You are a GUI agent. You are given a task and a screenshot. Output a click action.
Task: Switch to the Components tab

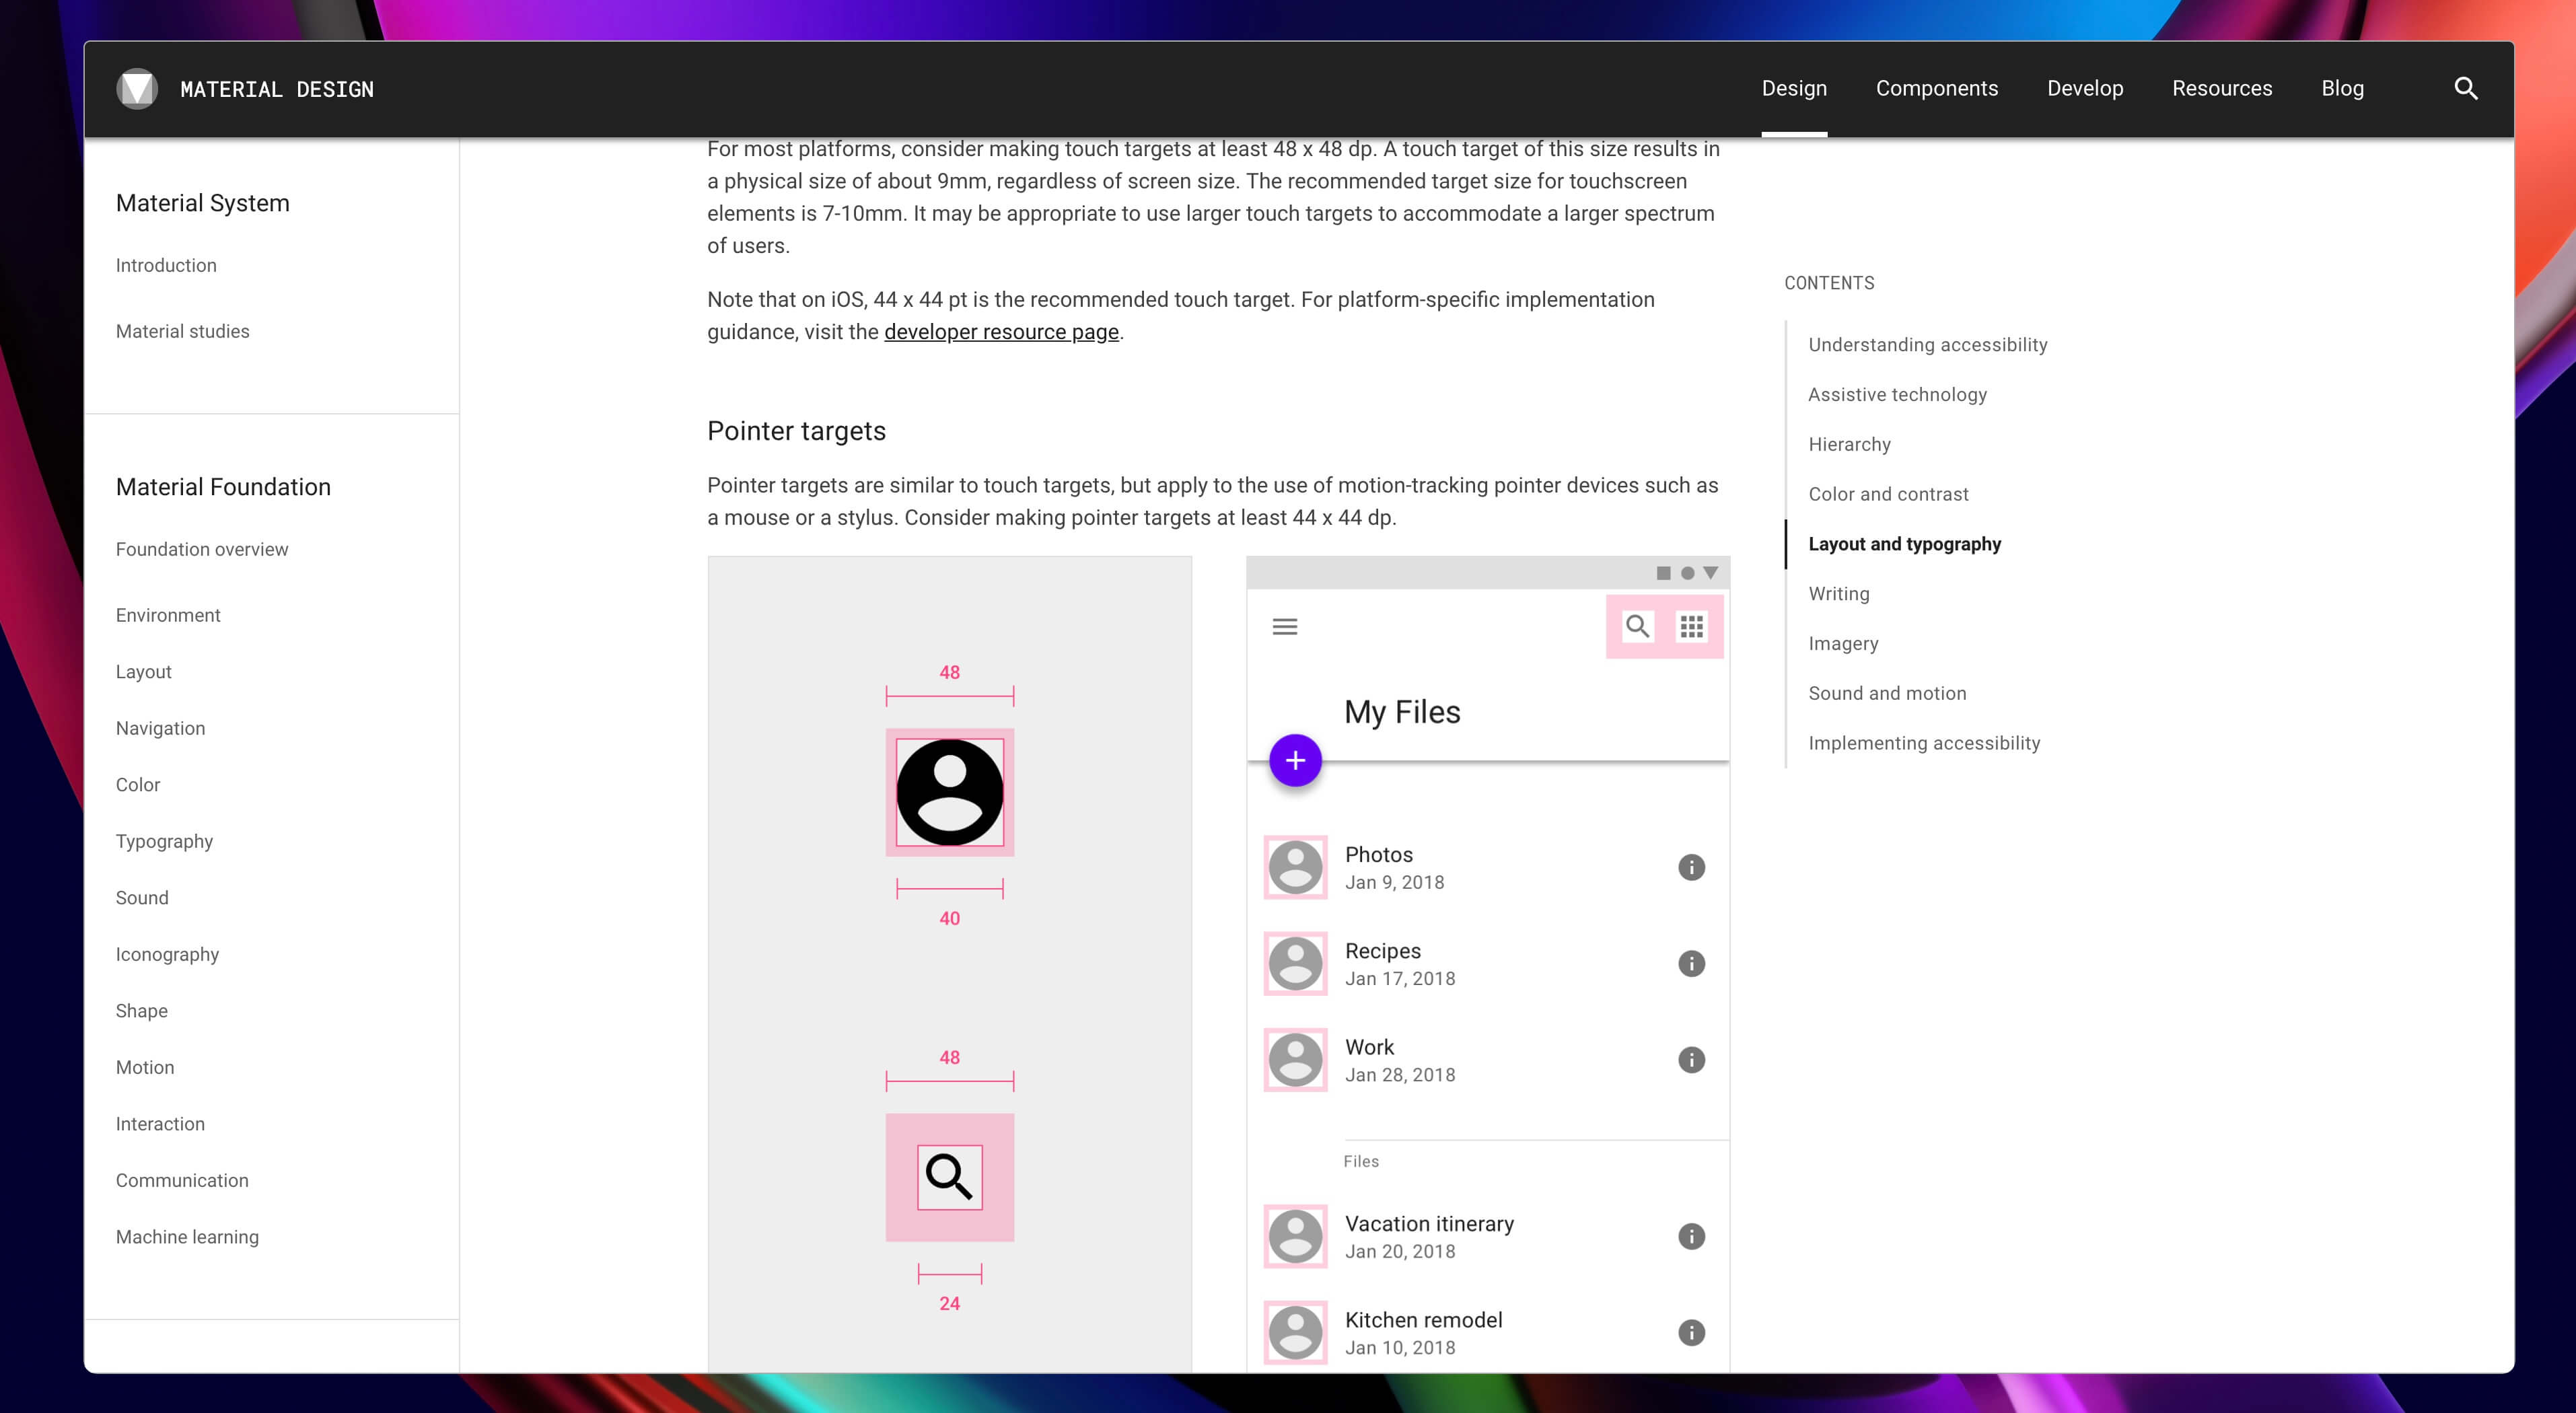(1936, 88)
